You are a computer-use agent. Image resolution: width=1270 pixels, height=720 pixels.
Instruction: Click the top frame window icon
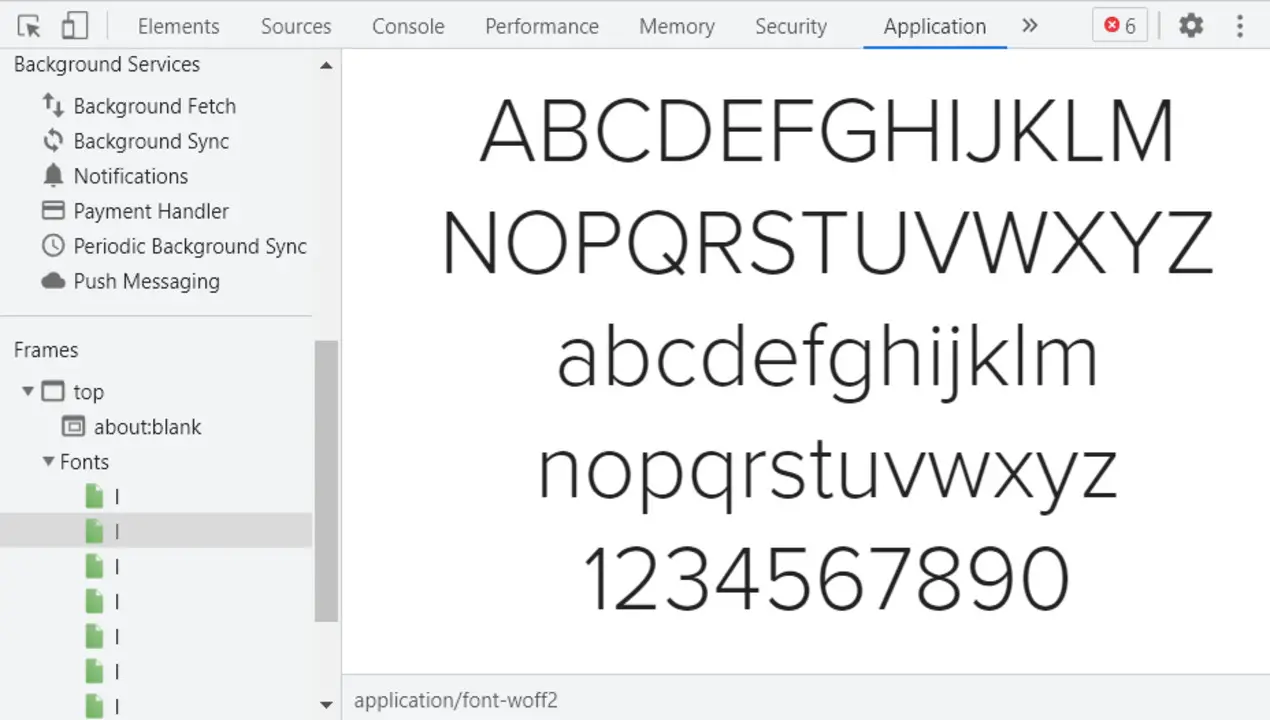coord(53,391)
